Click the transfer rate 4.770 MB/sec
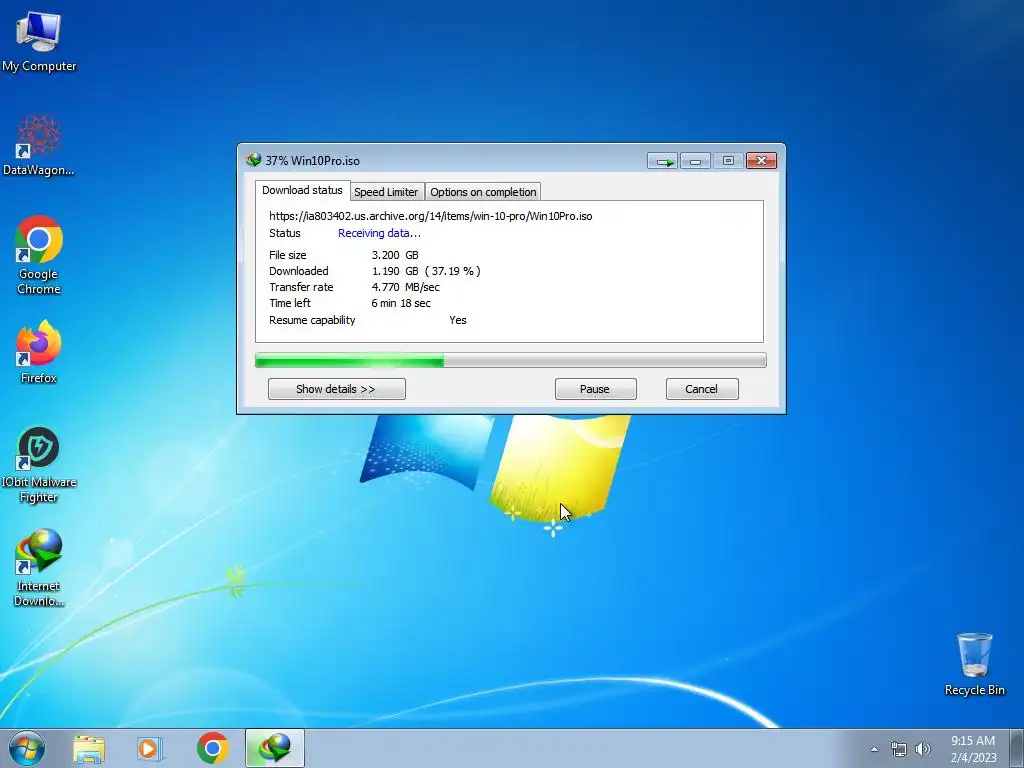This screenshot has height=768, width=1024. coord(405,287)
